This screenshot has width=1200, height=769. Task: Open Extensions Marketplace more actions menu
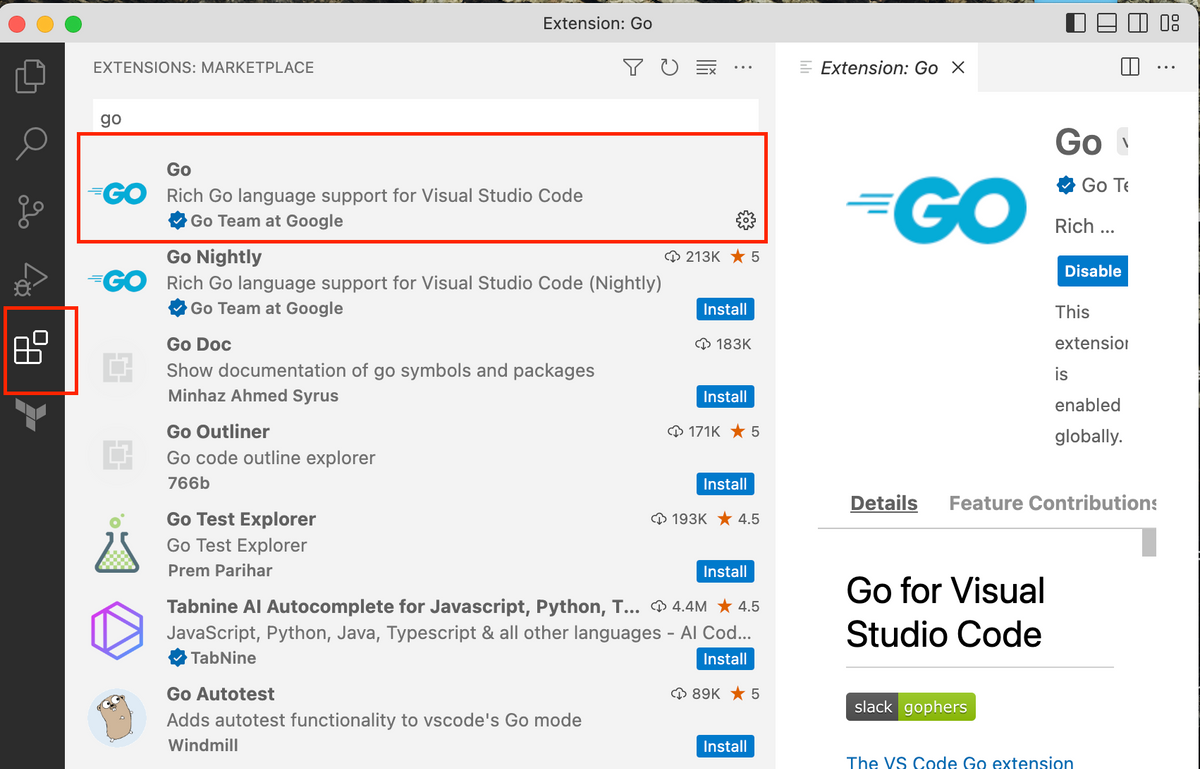coord(743,67)
